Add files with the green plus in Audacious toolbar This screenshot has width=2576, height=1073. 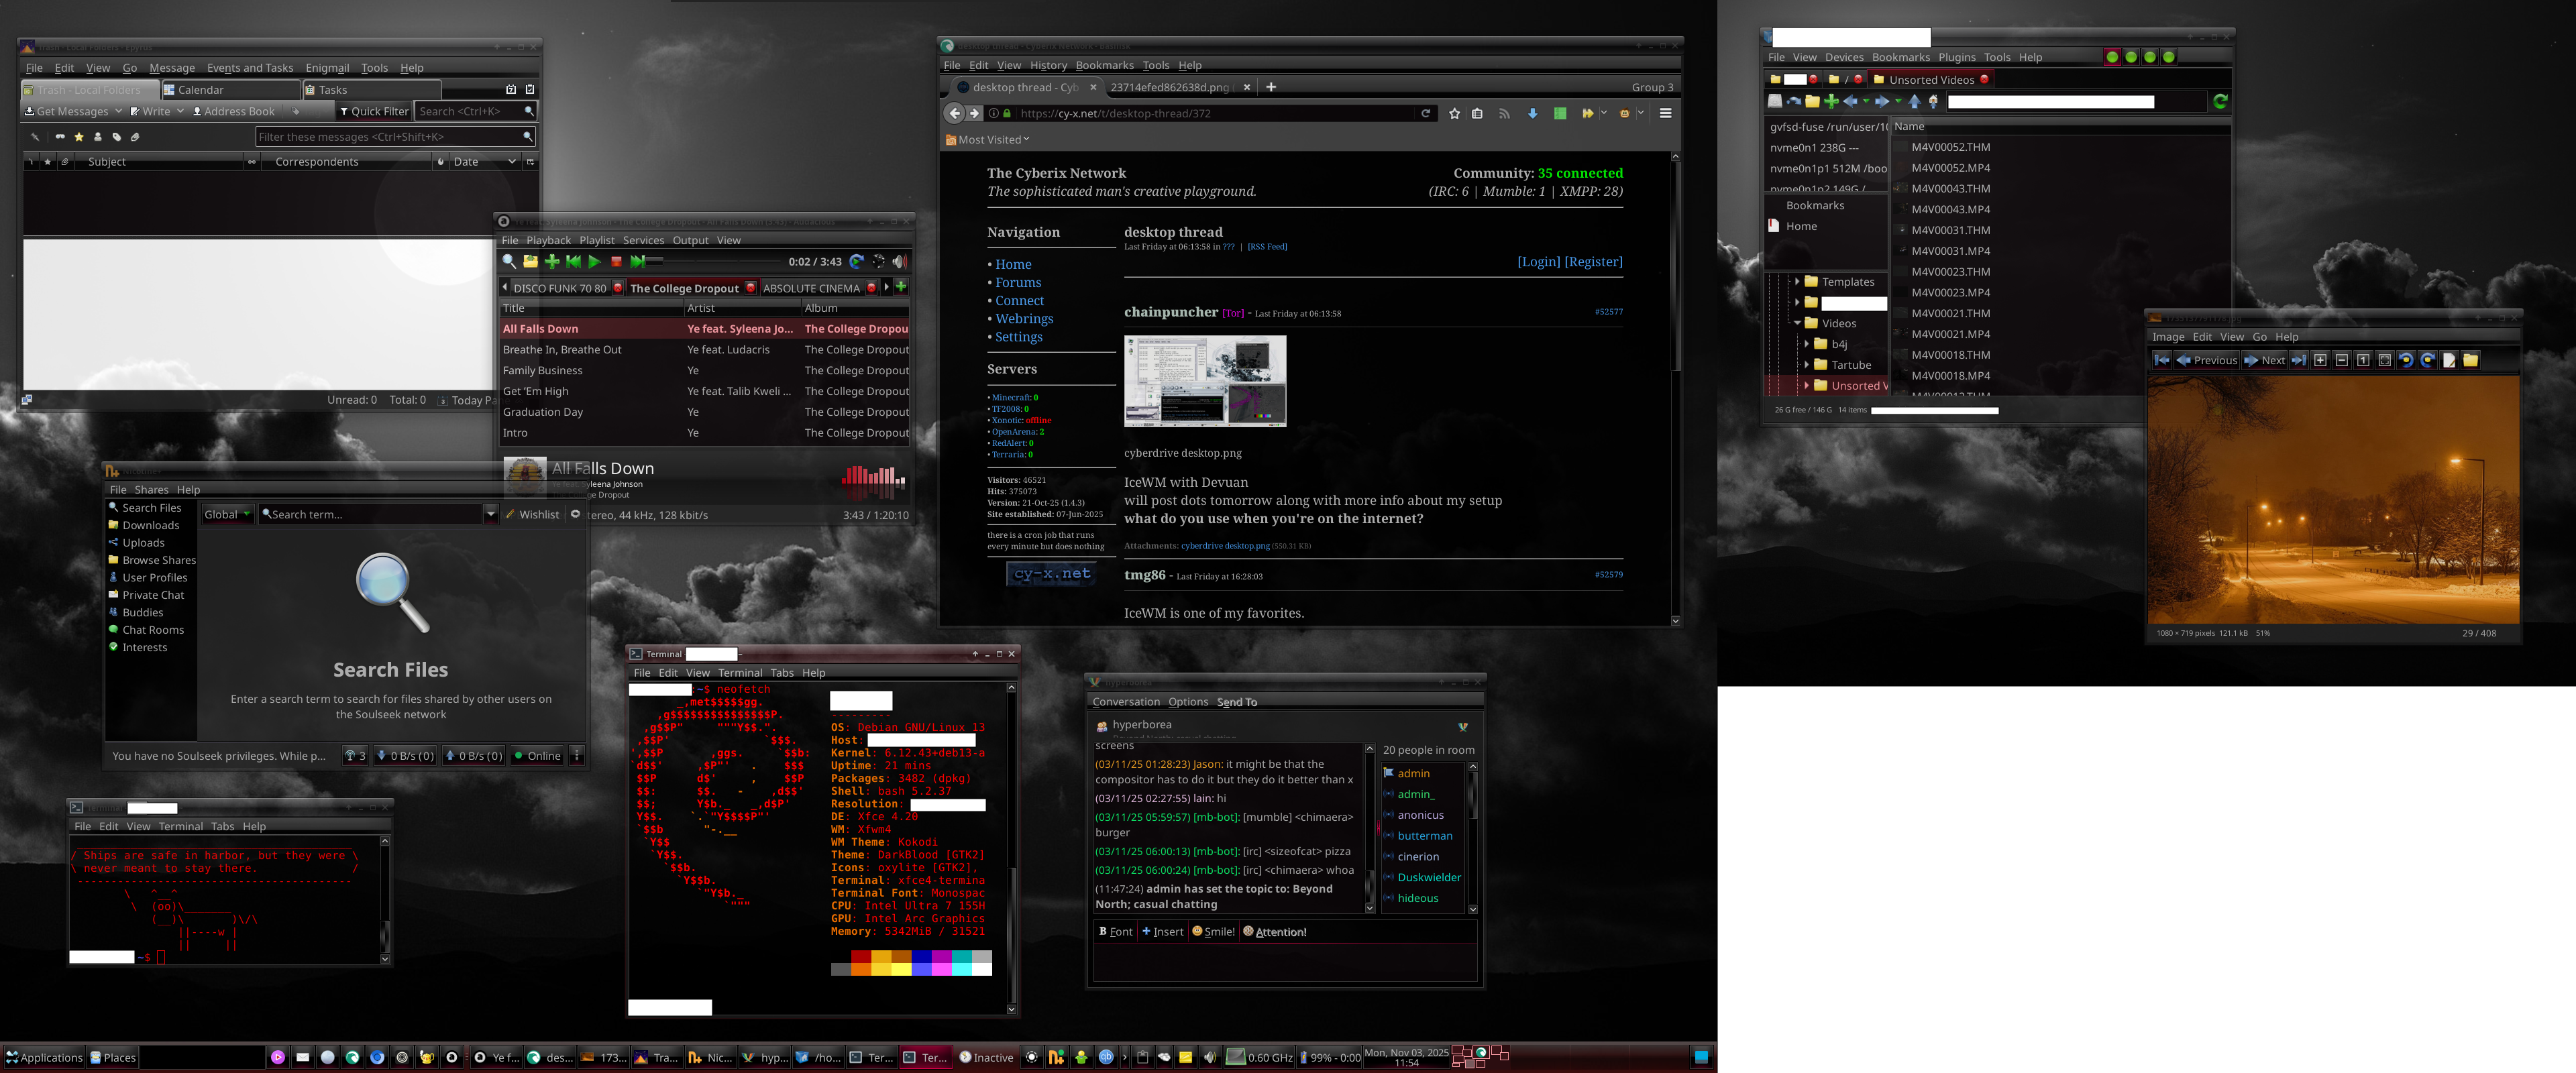552,262
